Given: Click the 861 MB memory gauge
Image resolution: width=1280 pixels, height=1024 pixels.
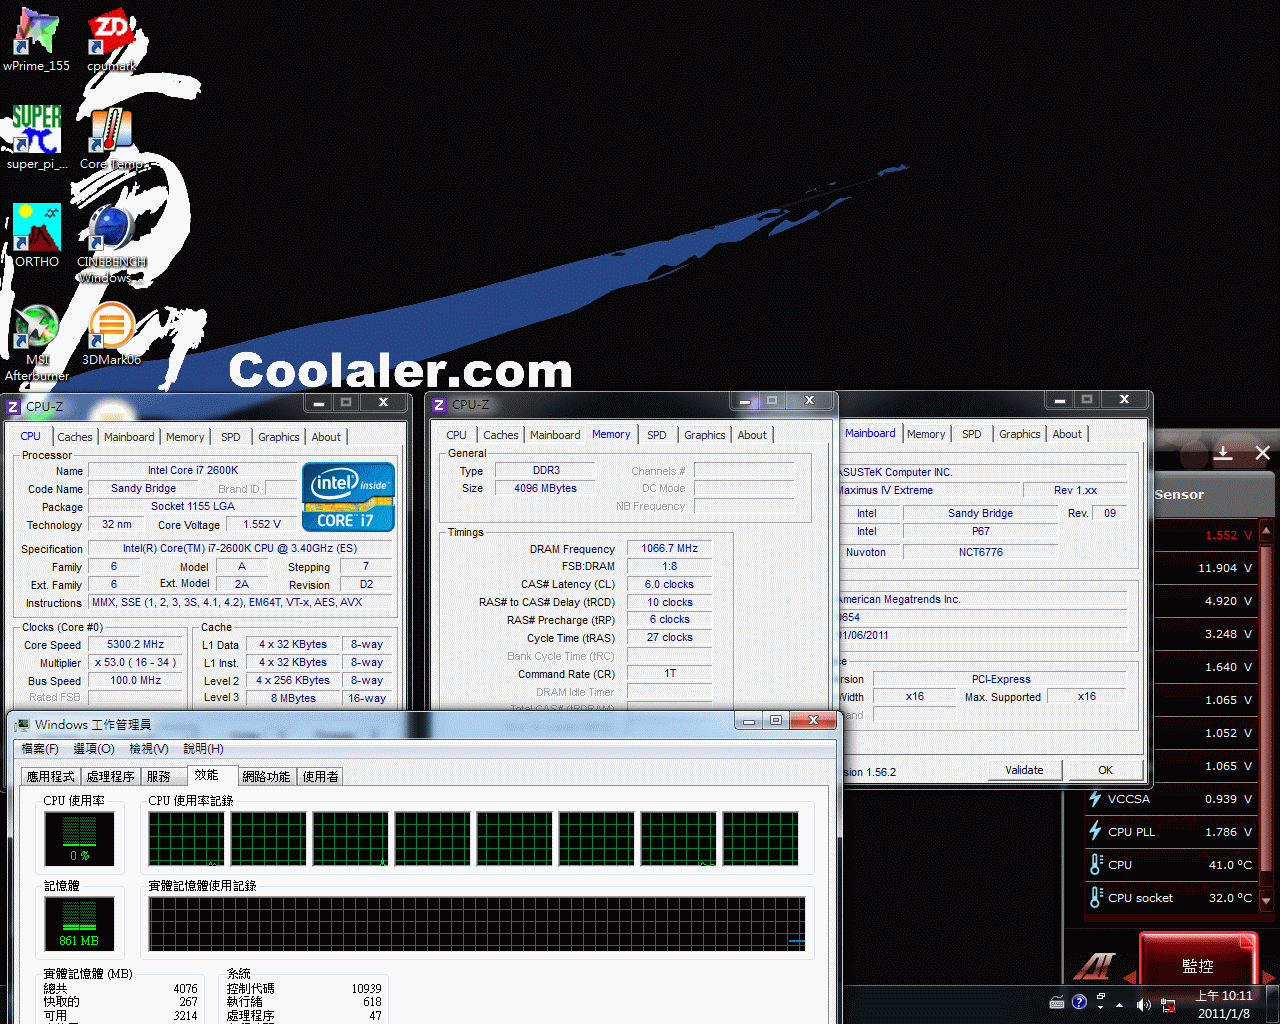Looking at the screenshot, I should click(x=79, y=923).
